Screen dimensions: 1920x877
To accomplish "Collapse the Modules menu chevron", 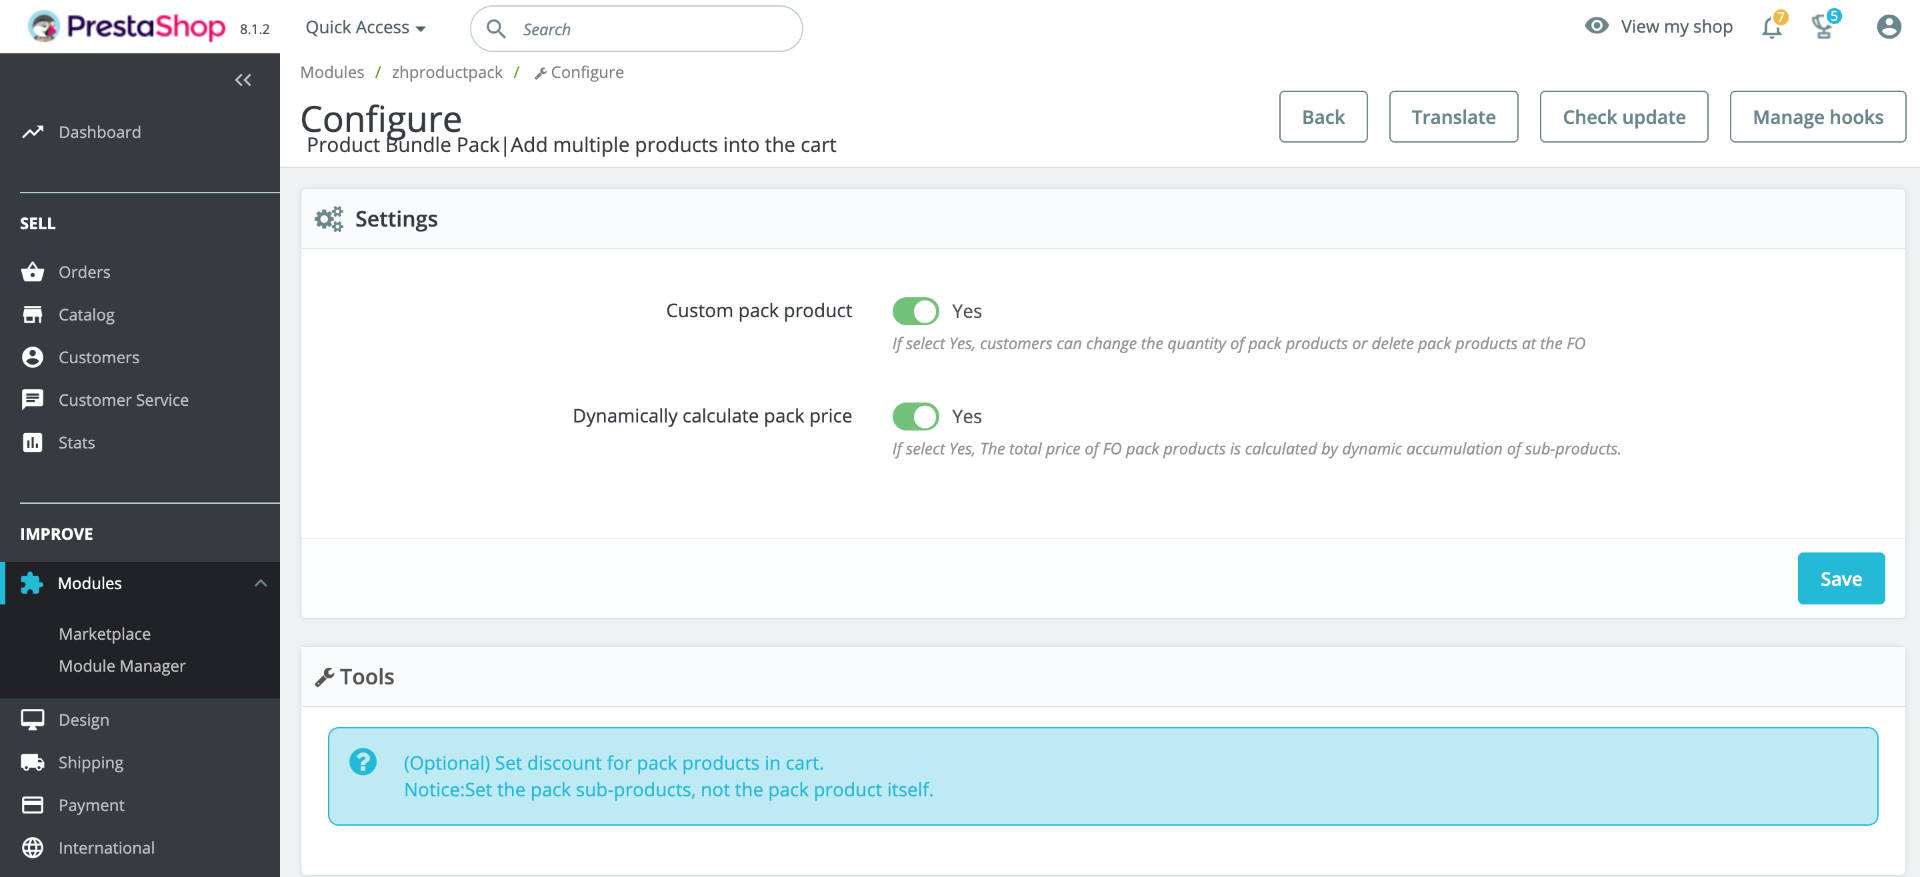I will [x=261, y=583].
